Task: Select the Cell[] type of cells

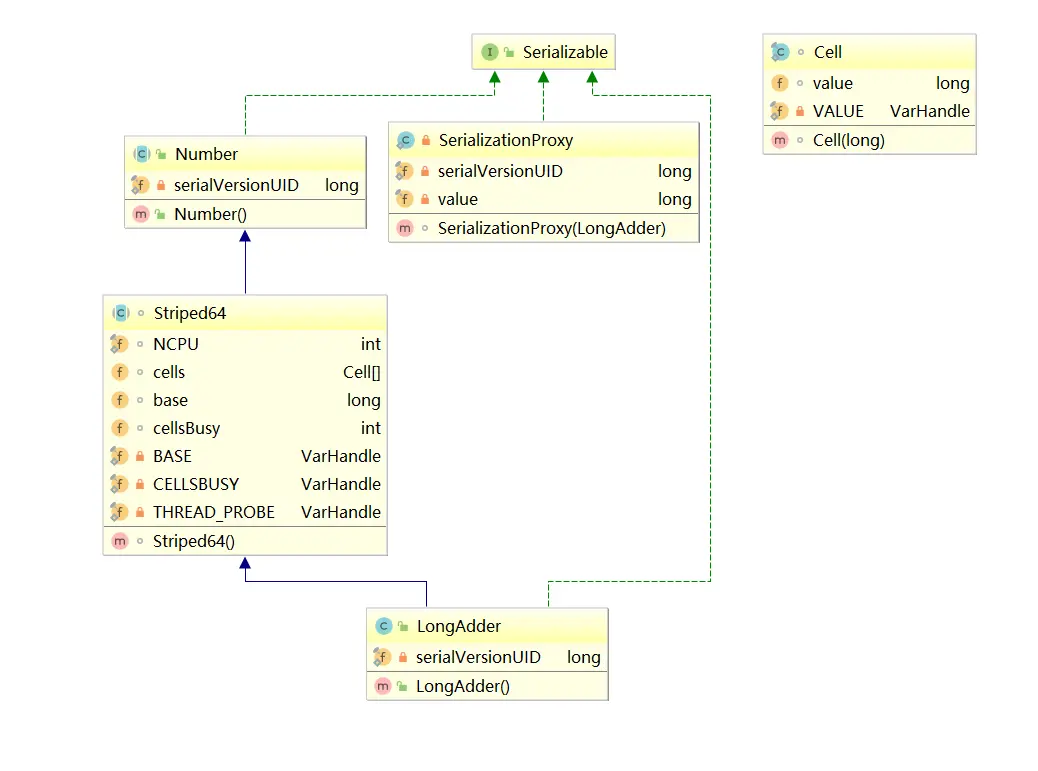Action: [x=361, y=373]
